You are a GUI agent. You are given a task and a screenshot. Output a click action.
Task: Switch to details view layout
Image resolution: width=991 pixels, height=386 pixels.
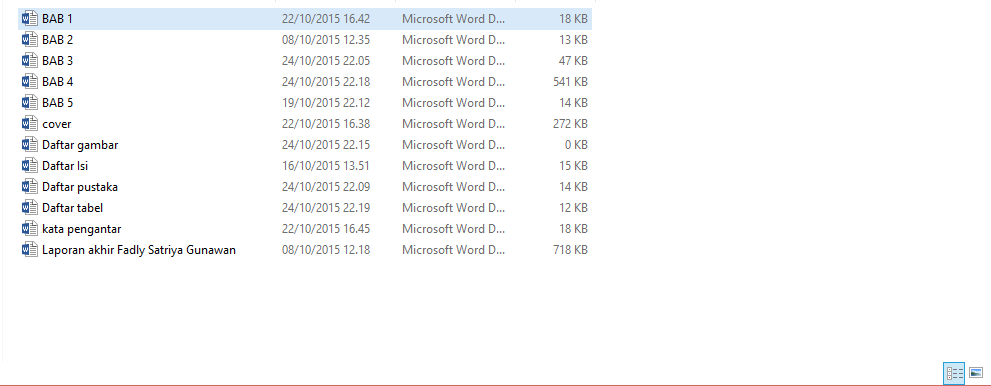[954, 373]
